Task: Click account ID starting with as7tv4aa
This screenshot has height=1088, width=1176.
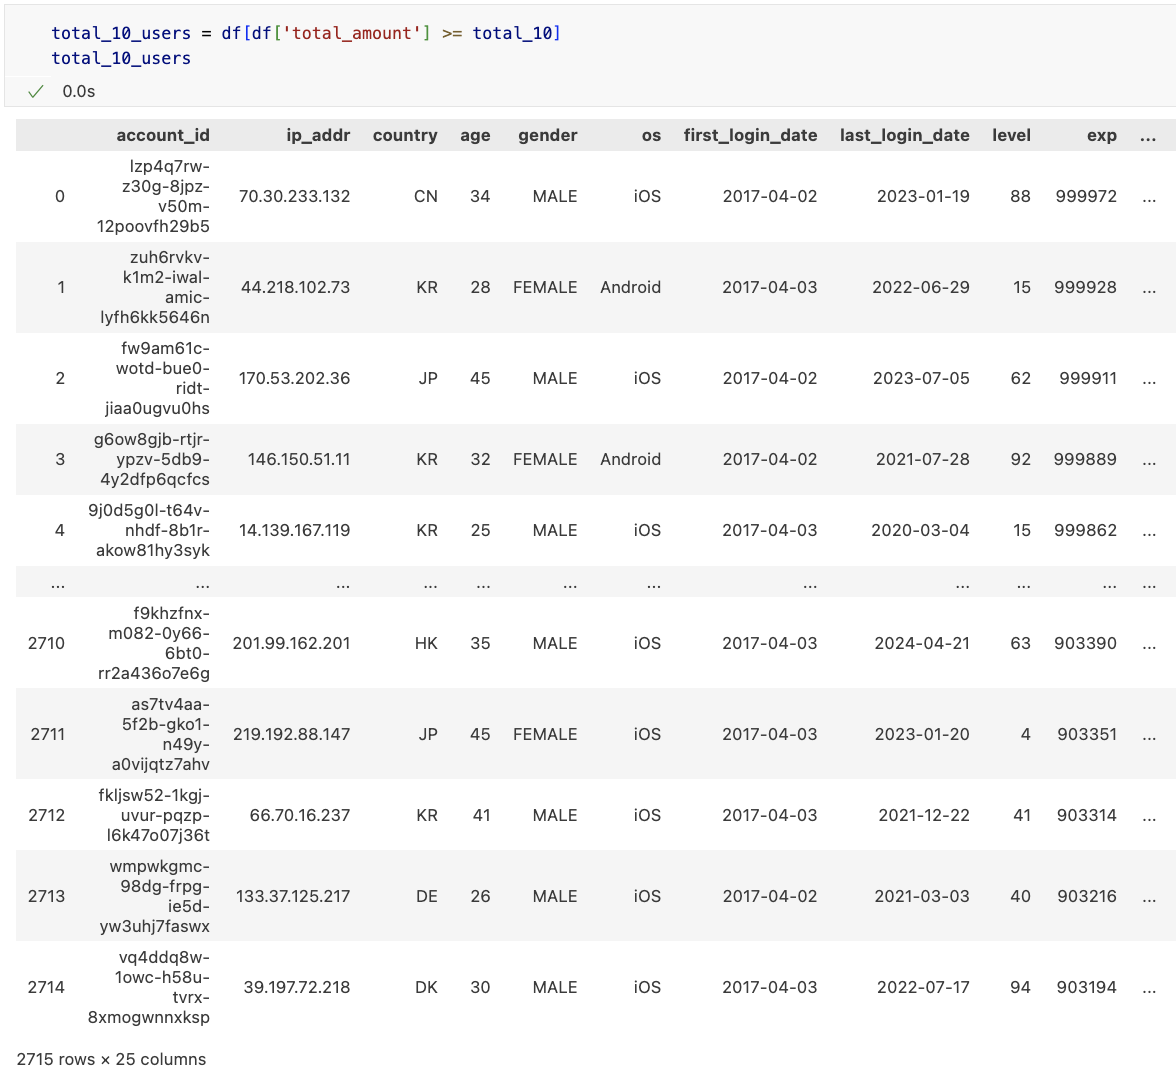Action: pos(160,734)
